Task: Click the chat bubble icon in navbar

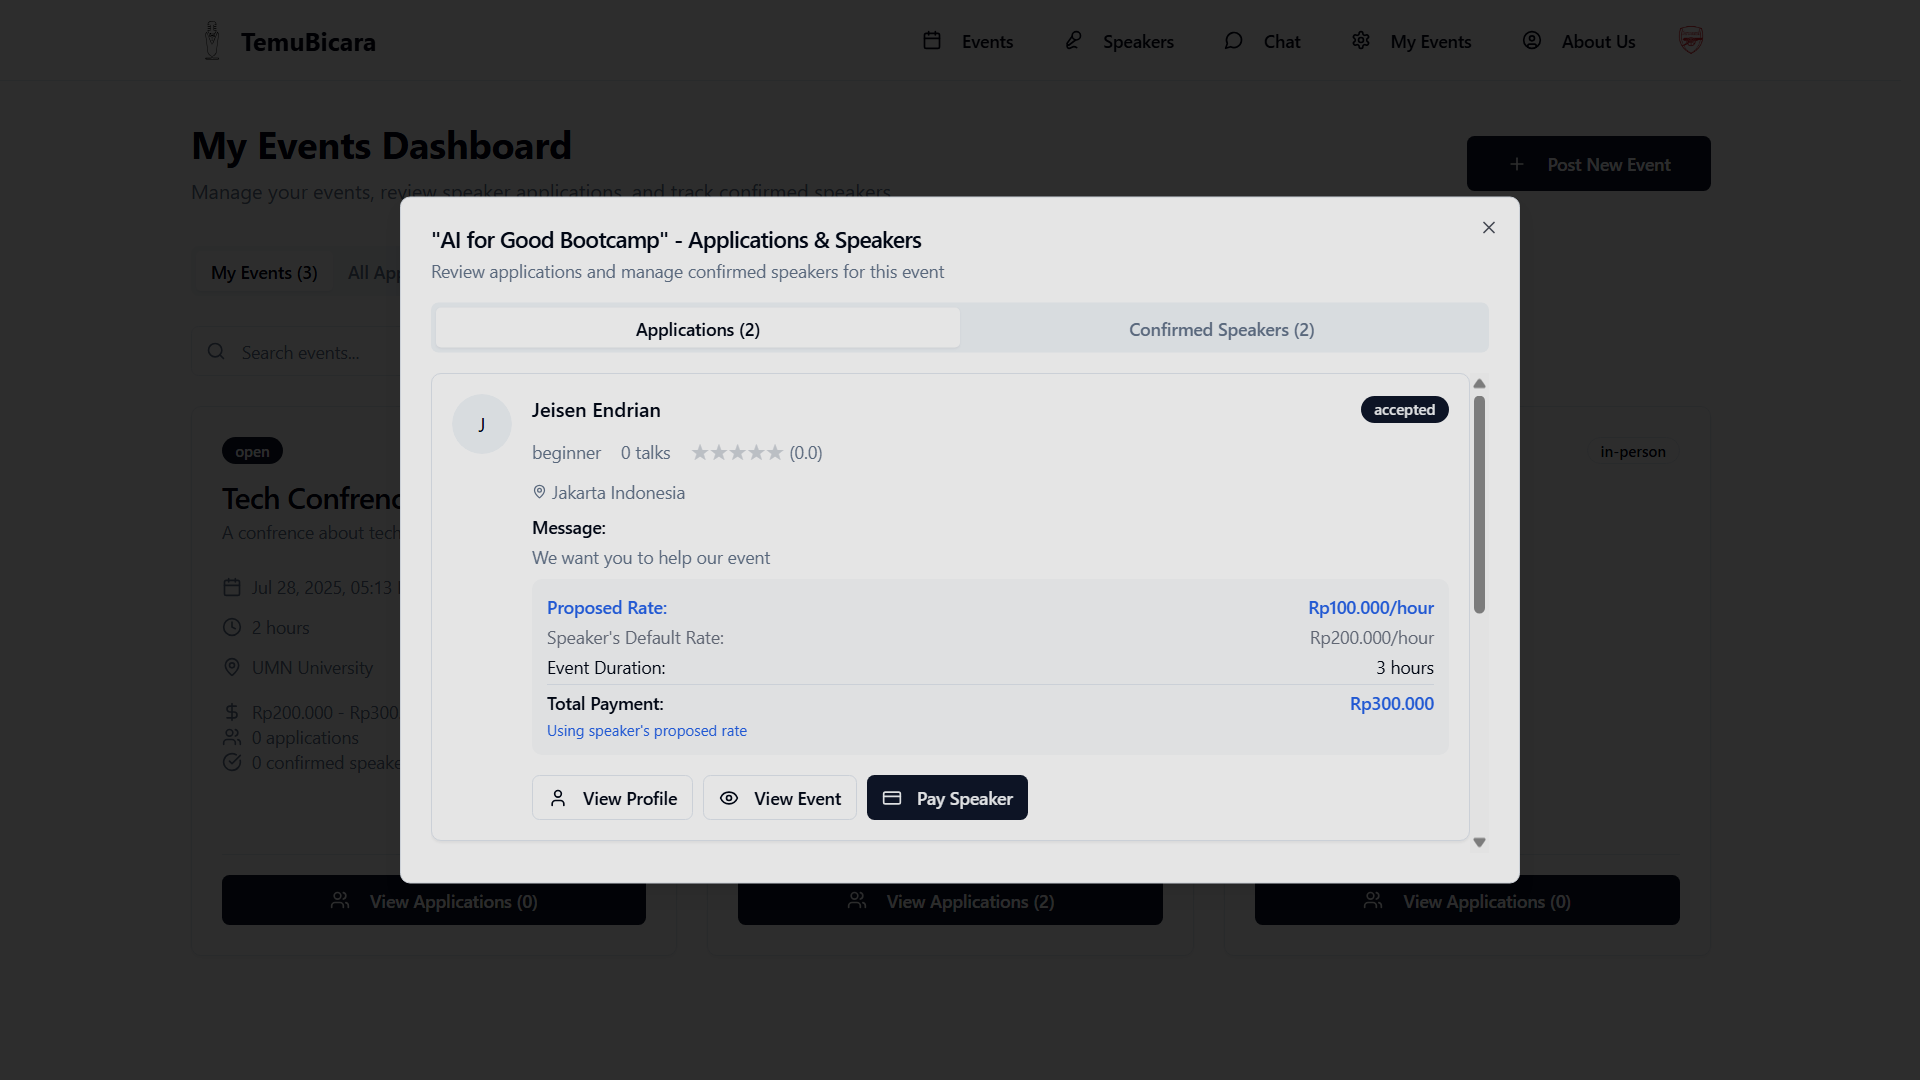Action: pos(1233,41)
